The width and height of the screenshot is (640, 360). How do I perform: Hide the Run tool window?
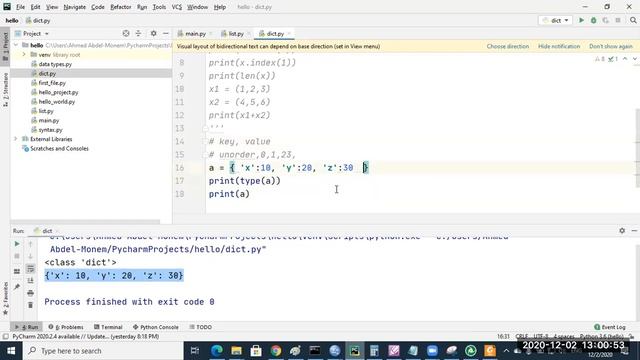tap(634, 231)
